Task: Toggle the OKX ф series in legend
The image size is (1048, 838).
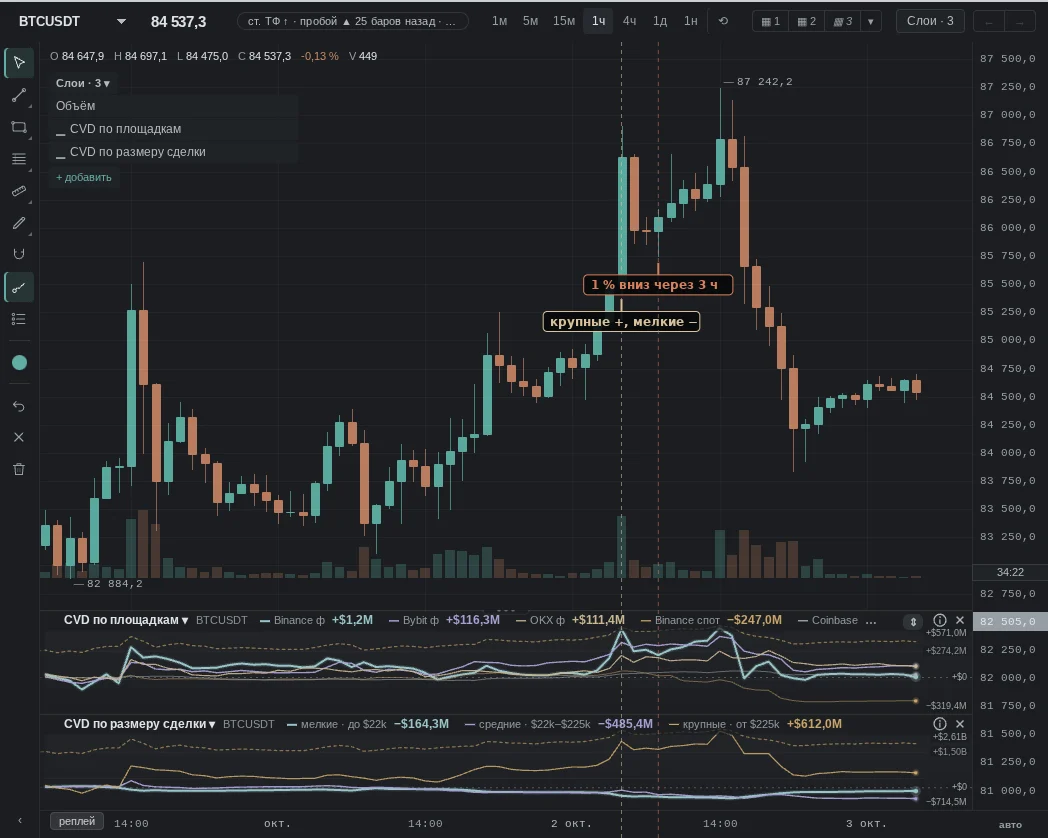Action: [570, 620]
